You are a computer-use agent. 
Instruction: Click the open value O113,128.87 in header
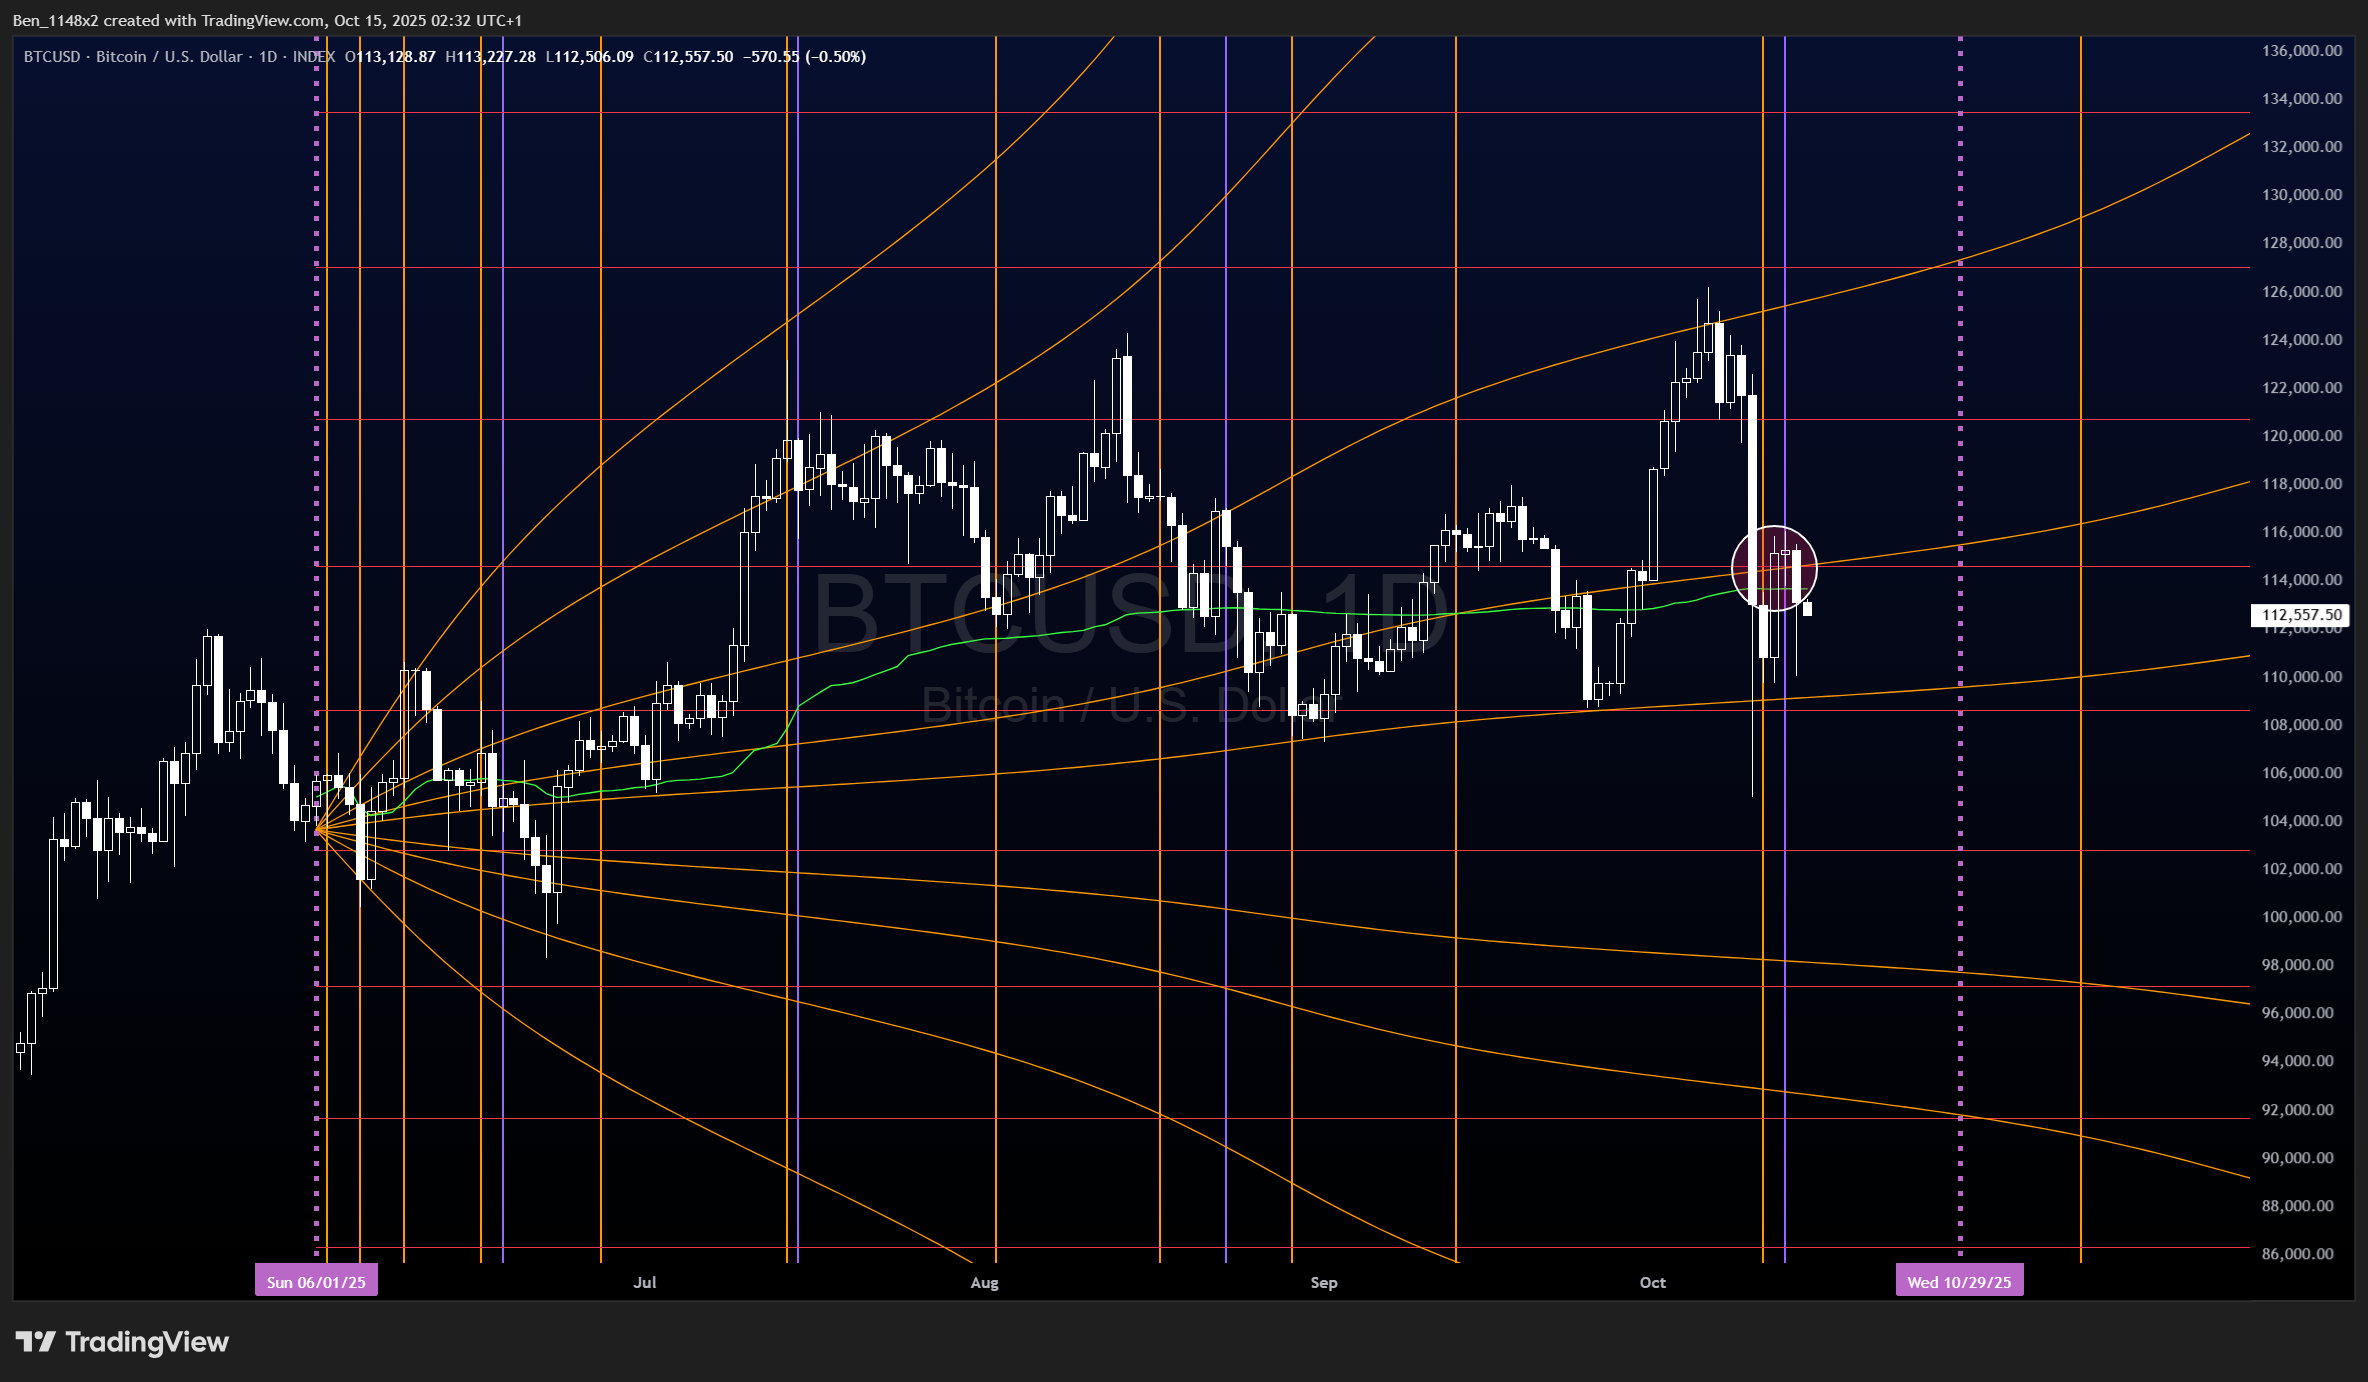(390, 57)
